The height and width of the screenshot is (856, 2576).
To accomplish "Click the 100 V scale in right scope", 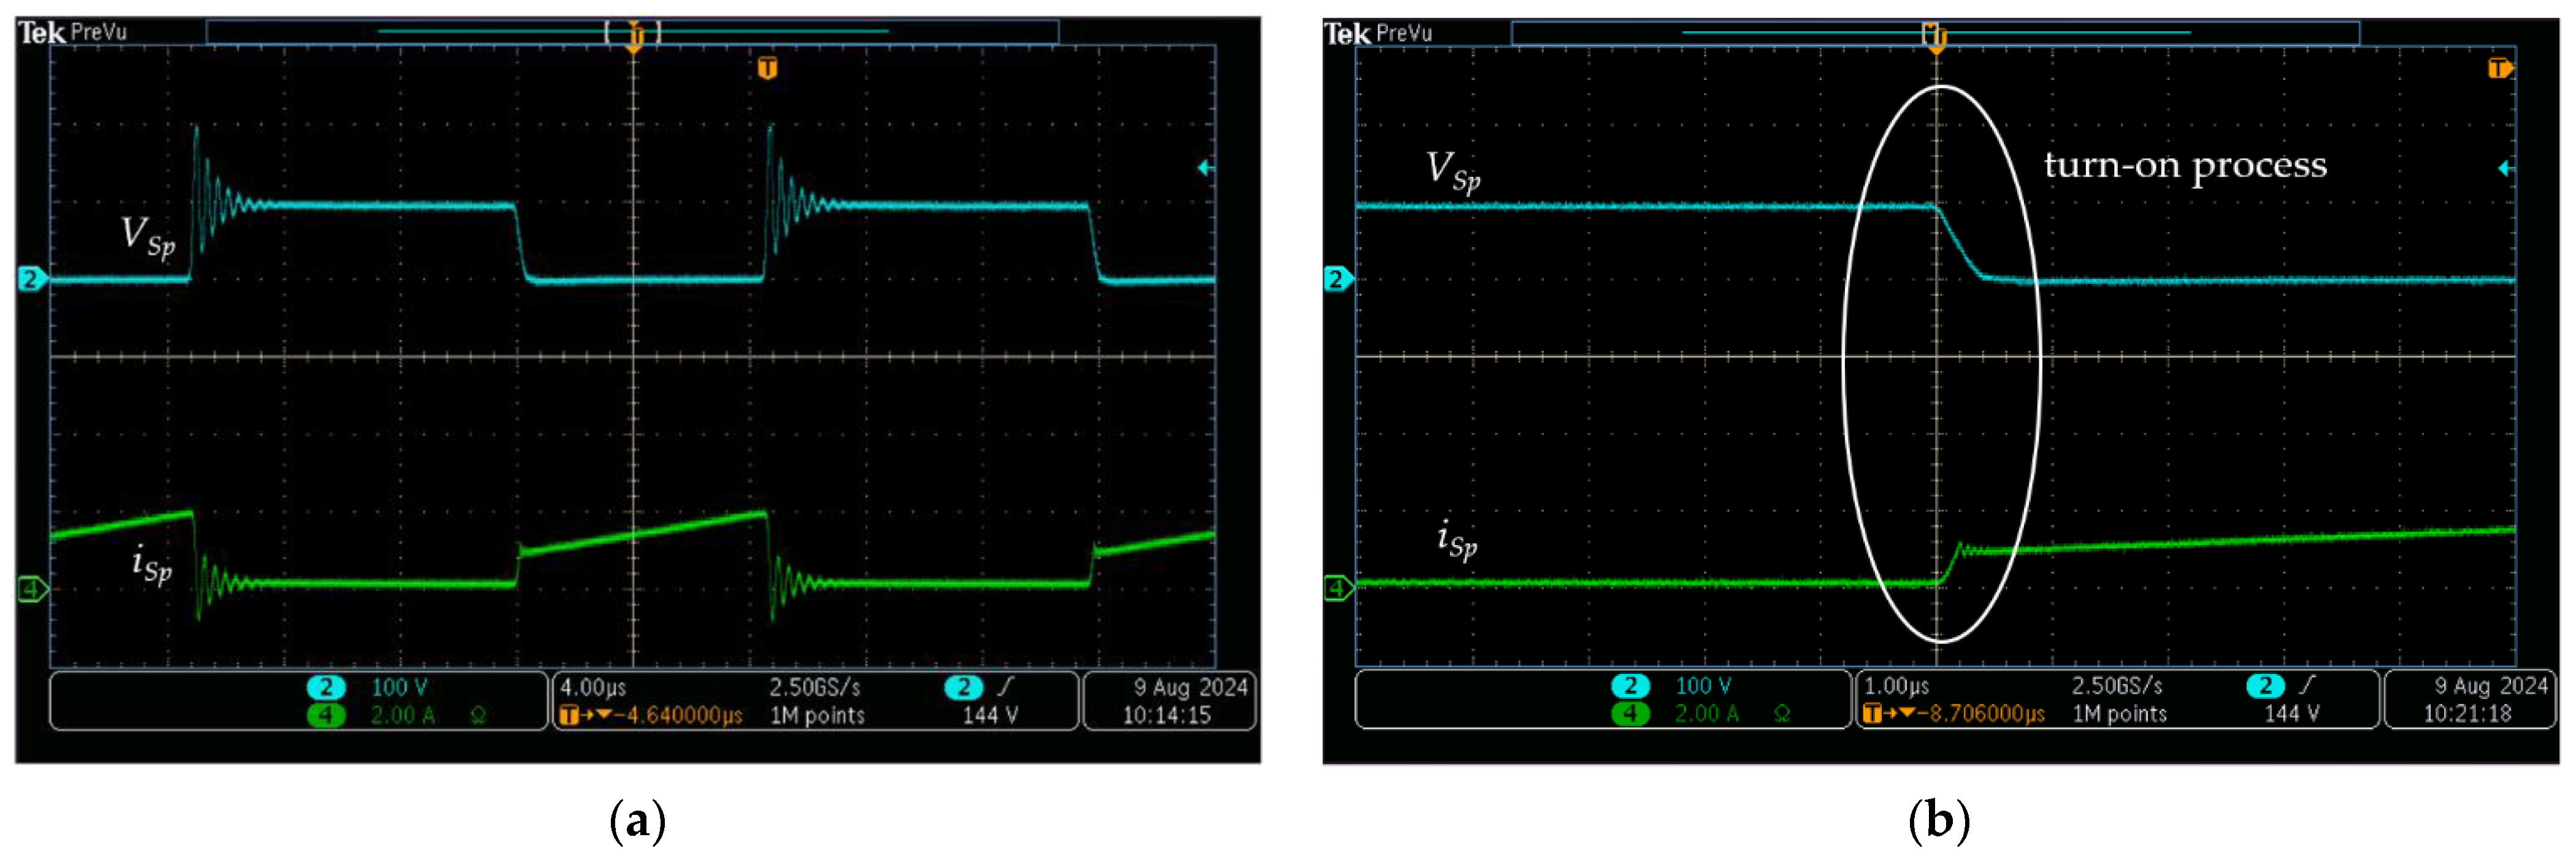I will (x=1703, y=686).
